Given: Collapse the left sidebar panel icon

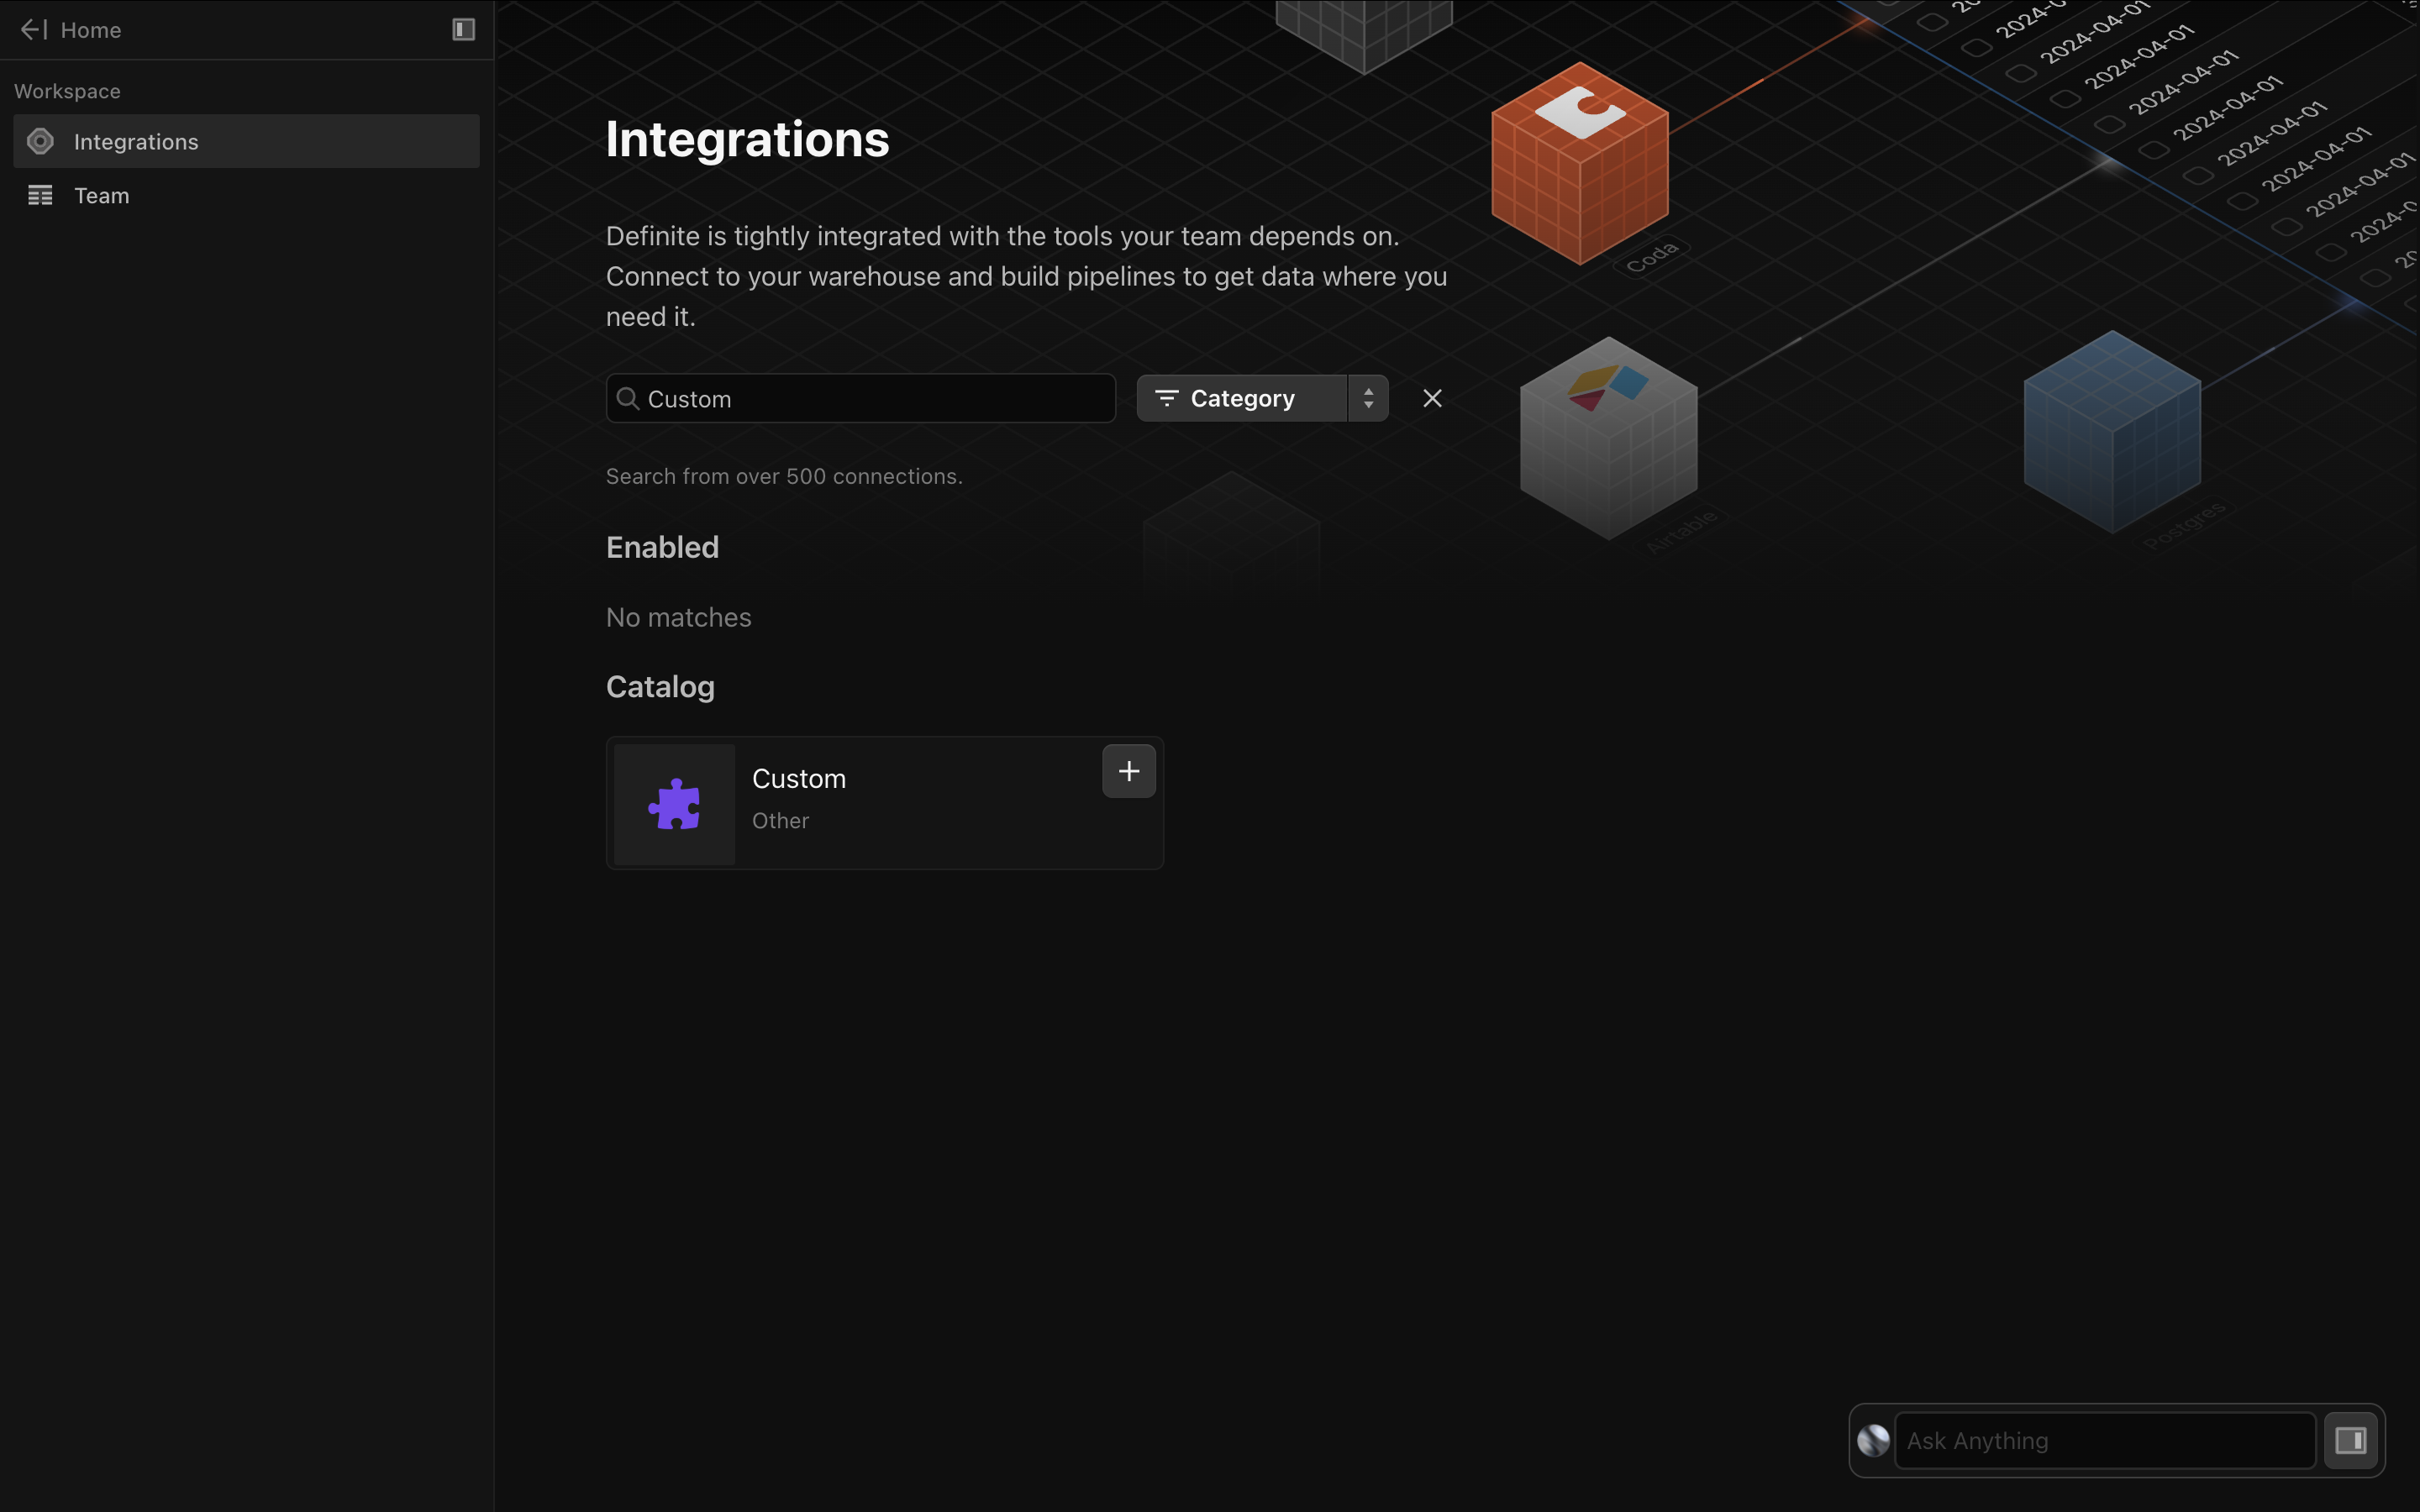Looking at the screenshot, I should [463, 30].
